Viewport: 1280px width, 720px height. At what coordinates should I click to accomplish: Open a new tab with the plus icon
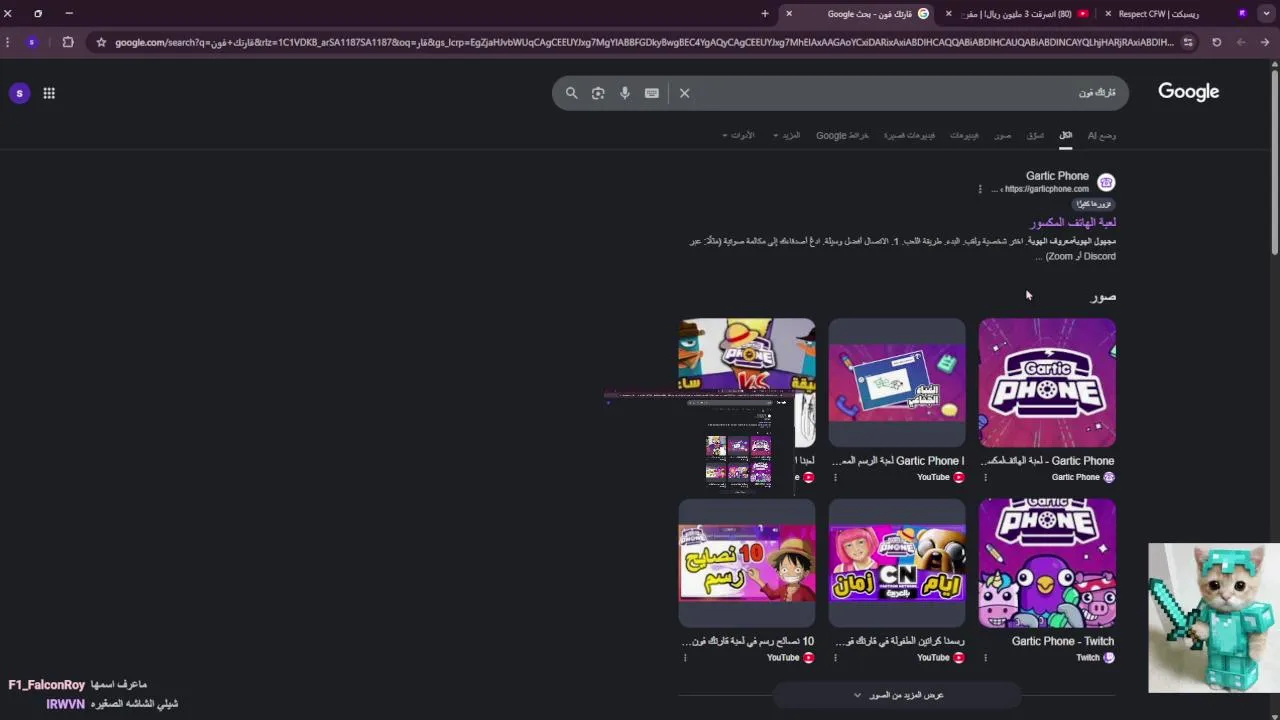point(765,14)
